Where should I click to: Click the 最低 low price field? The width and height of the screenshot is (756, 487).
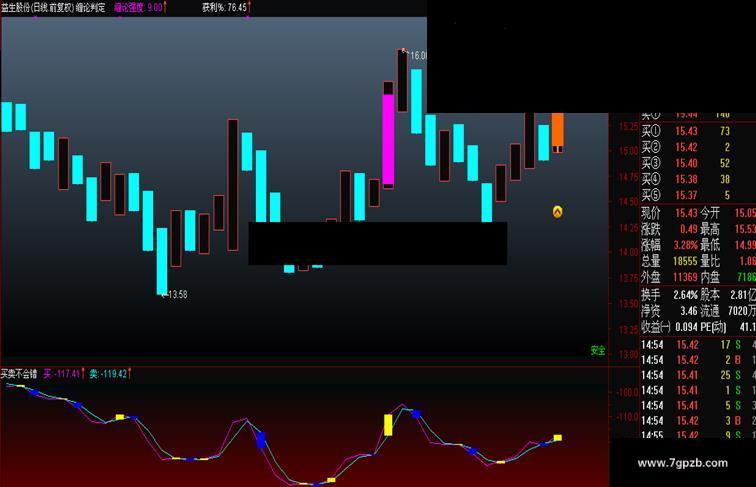(x=728, y=245)
